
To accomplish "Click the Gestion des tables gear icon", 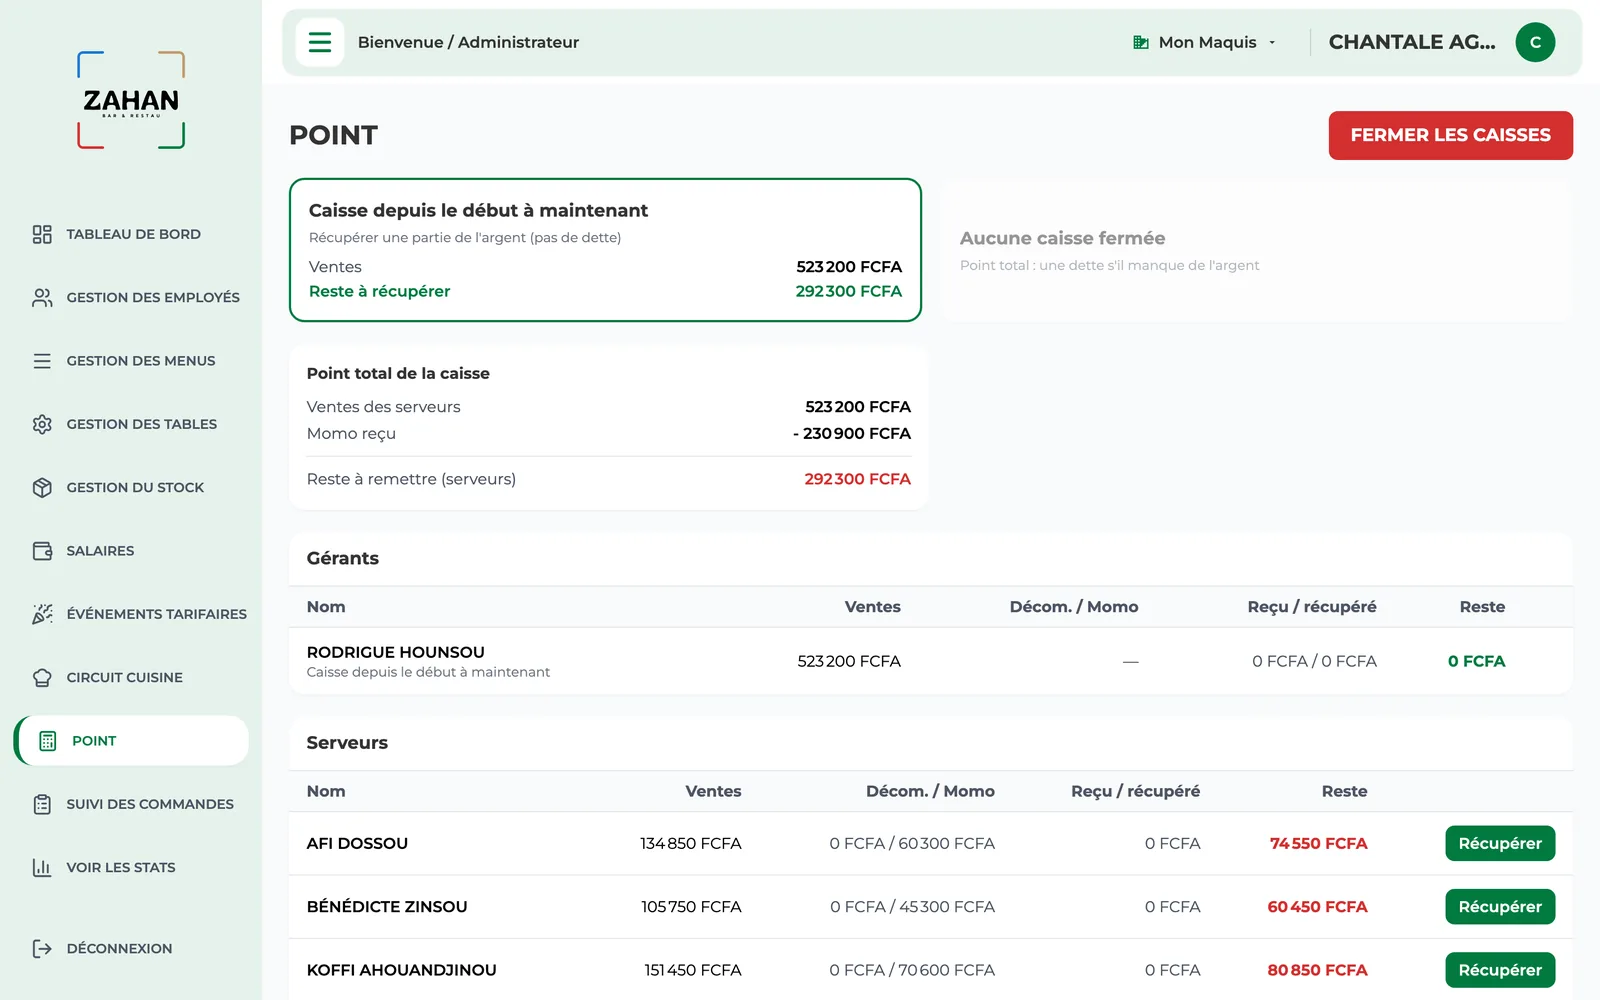I will tap(42, 424).
